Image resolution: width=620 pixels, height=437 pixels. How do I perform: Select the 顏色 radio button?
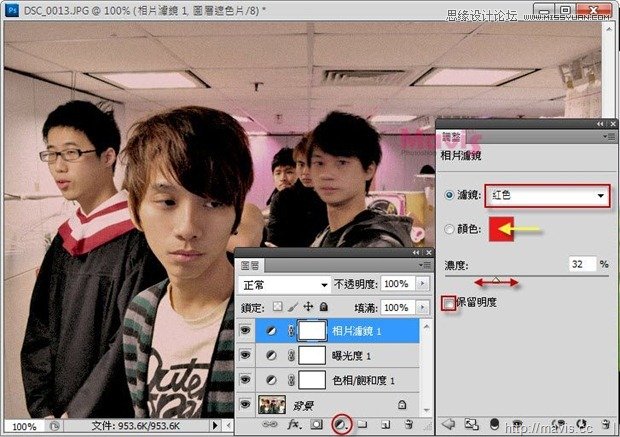(449, 229)
